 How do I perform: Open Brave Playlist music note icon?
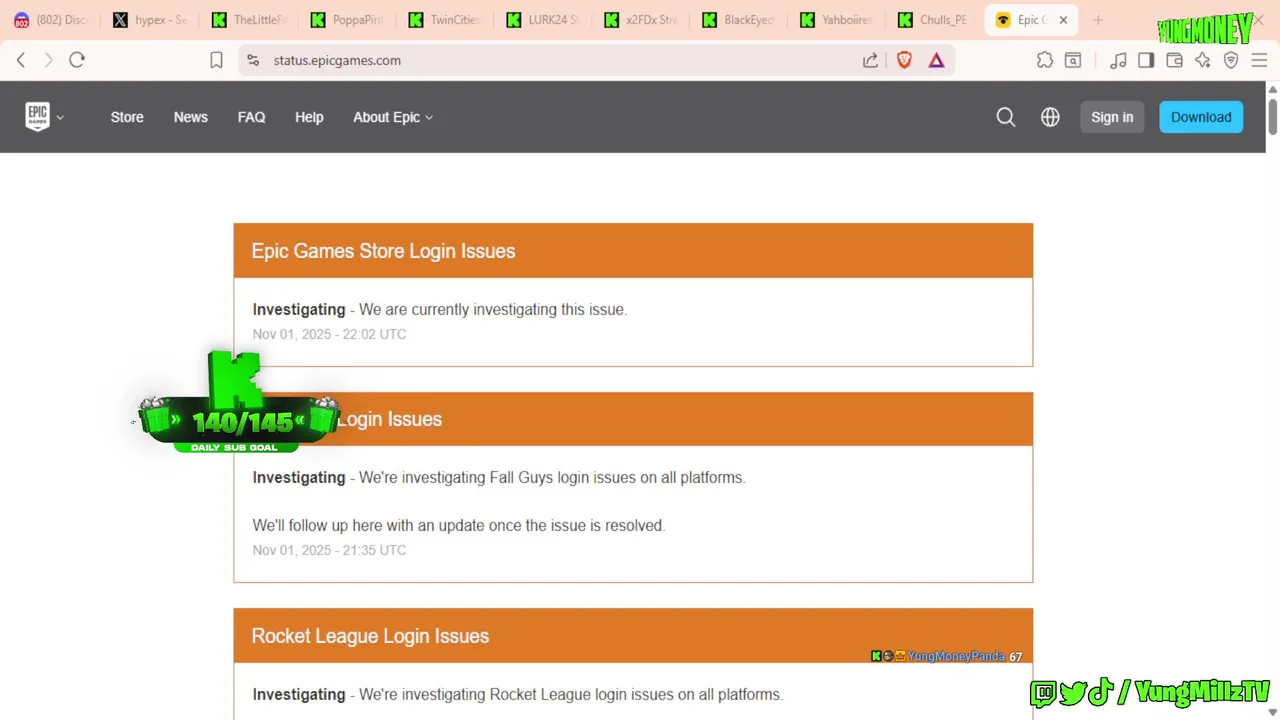1118,60
